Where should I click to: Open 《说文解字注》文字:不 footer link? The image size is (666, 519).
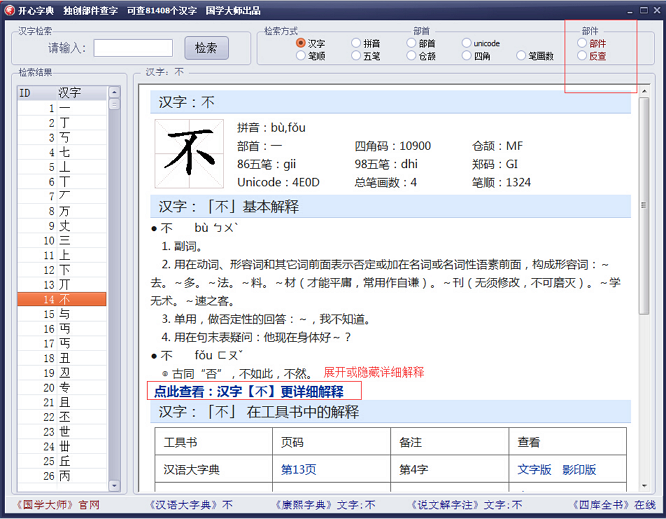[466, 505]
